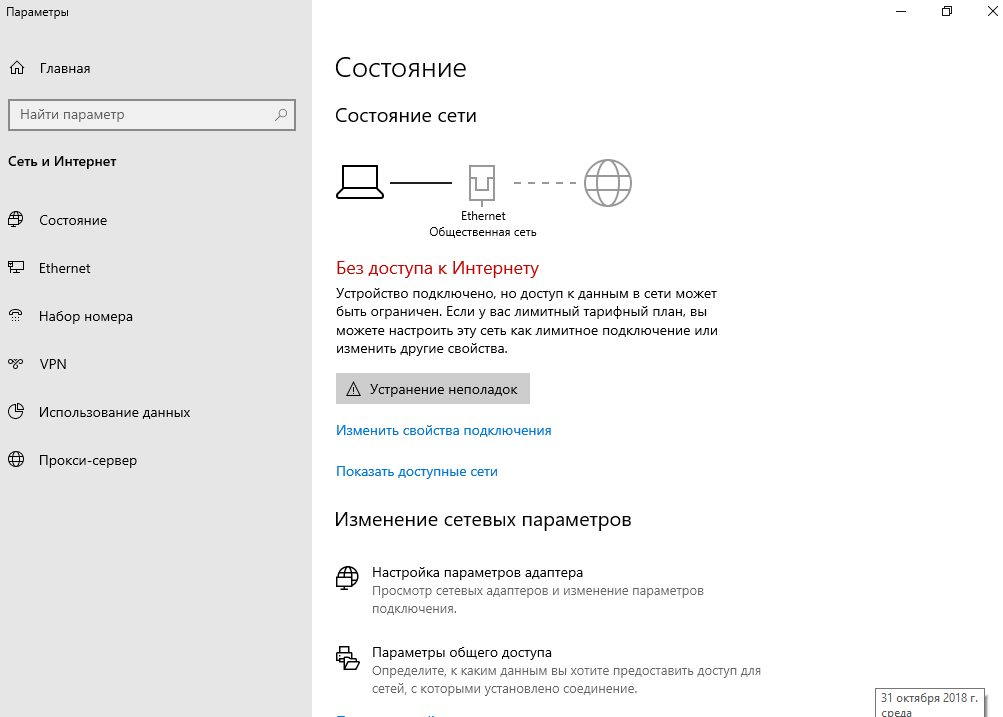Close the Параметры window
Screen dimensions: 1003x717
pos(992,12)
